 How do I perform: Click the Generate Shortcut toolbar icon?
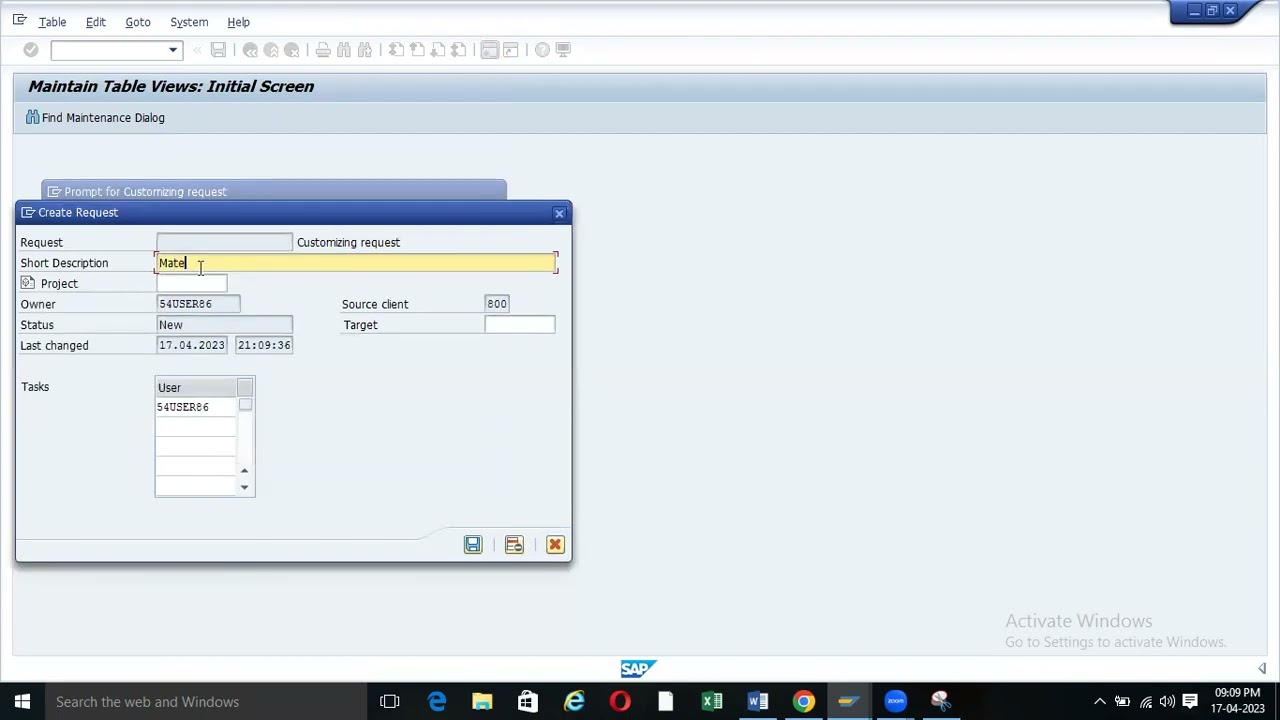(x=510, y=50)
